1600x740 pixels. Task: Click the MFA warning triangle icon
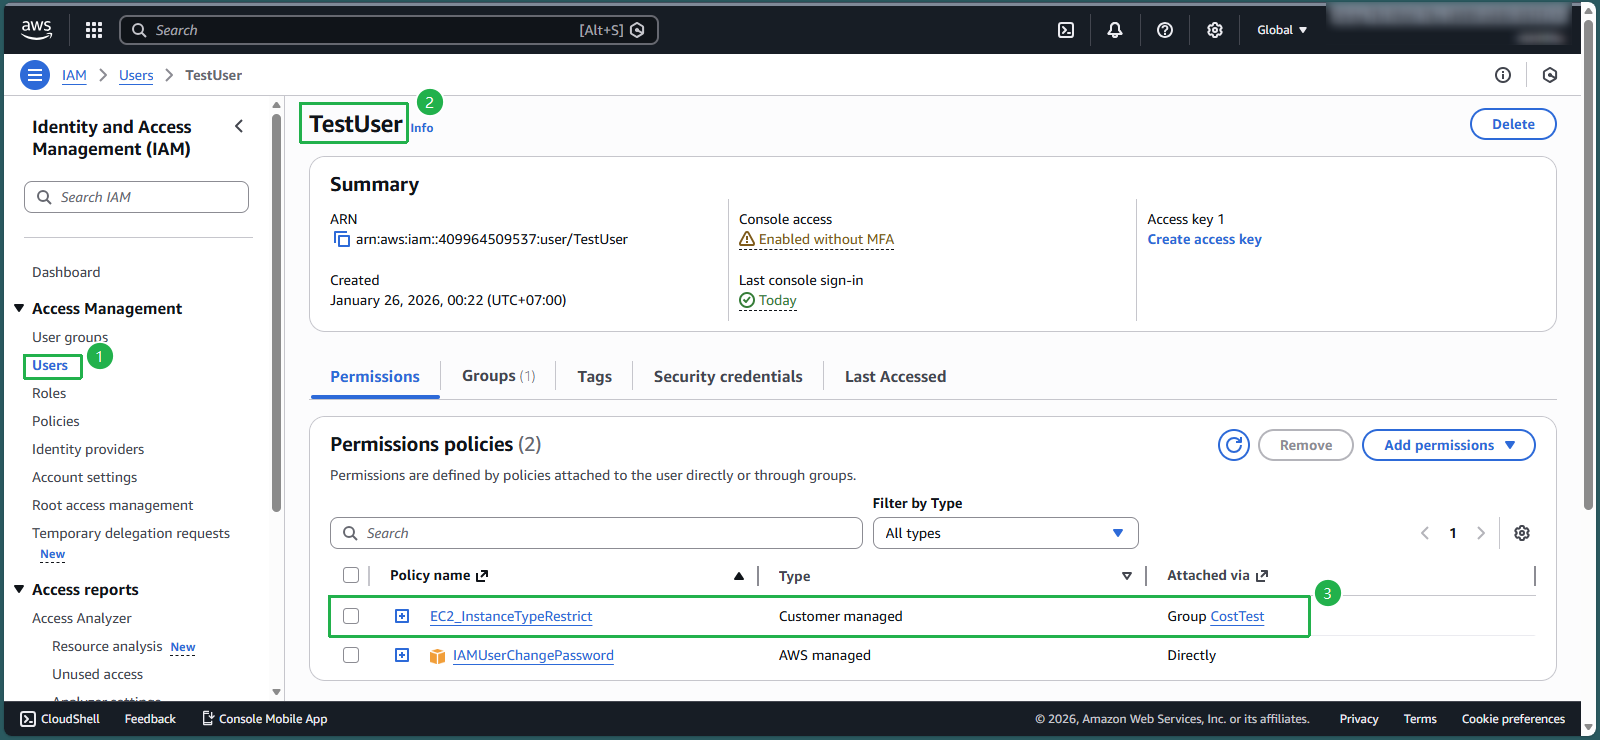747,239
